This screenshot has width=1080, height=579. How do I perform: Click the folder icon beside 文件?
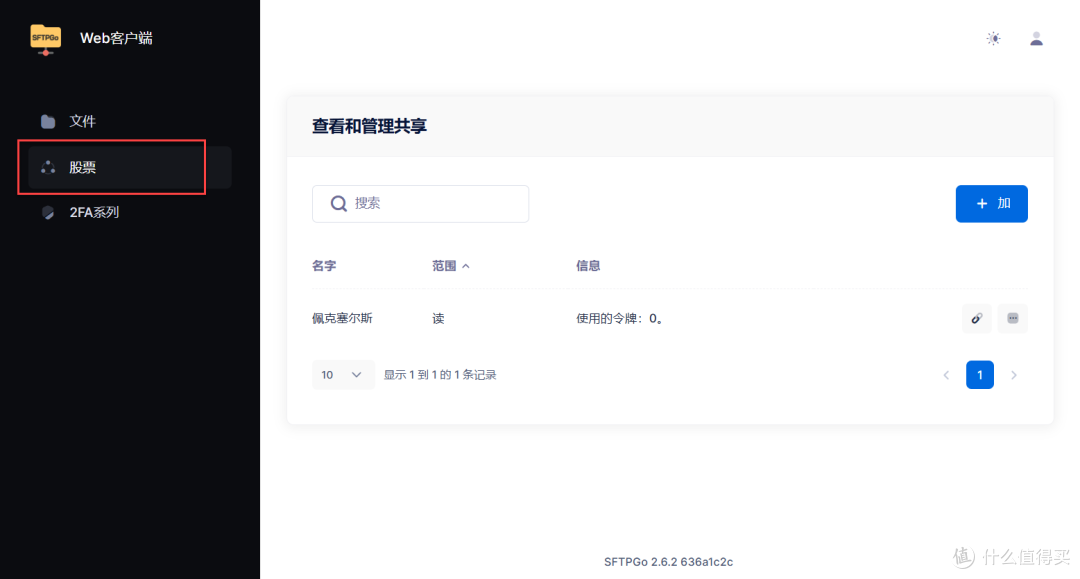click(x=48, y=122)
